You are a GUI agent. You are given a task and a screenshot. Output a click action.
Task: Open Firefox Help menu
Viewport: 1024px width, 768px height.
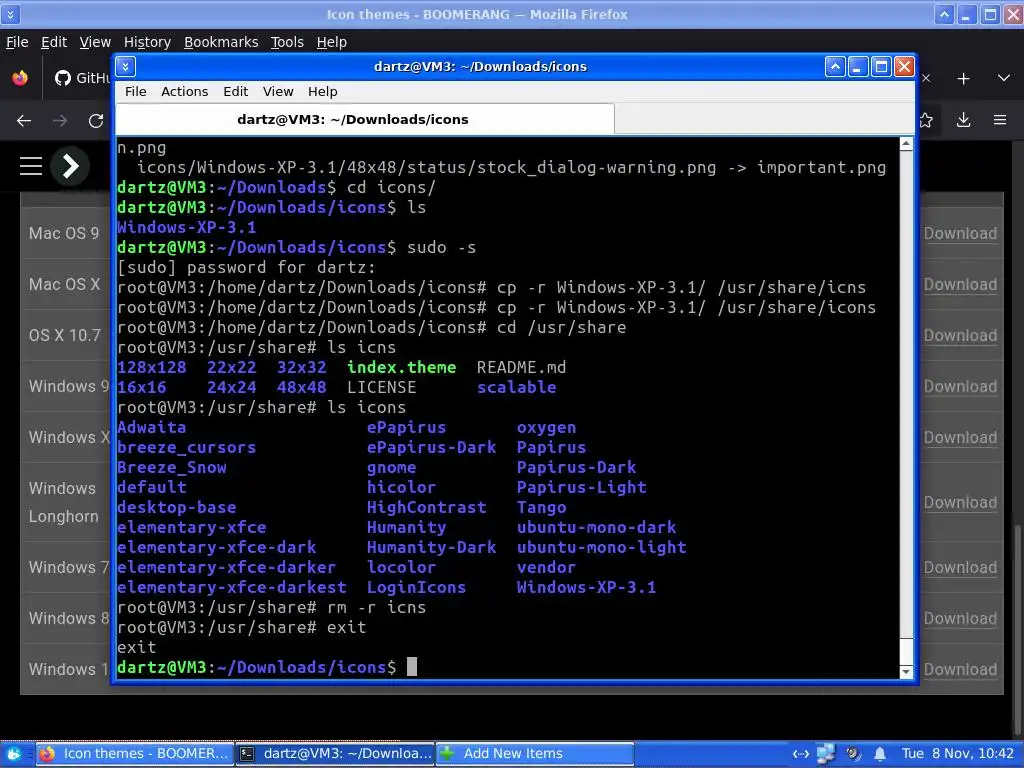coord(332,42)
